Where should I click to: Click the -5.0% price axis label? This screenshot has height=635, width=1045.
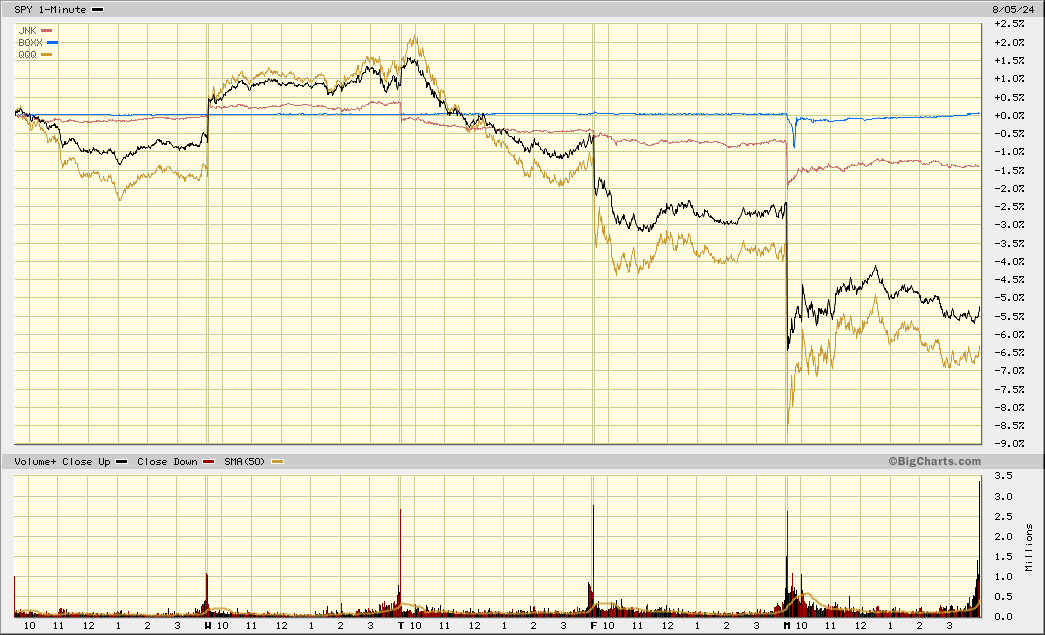click(1009, 298)
